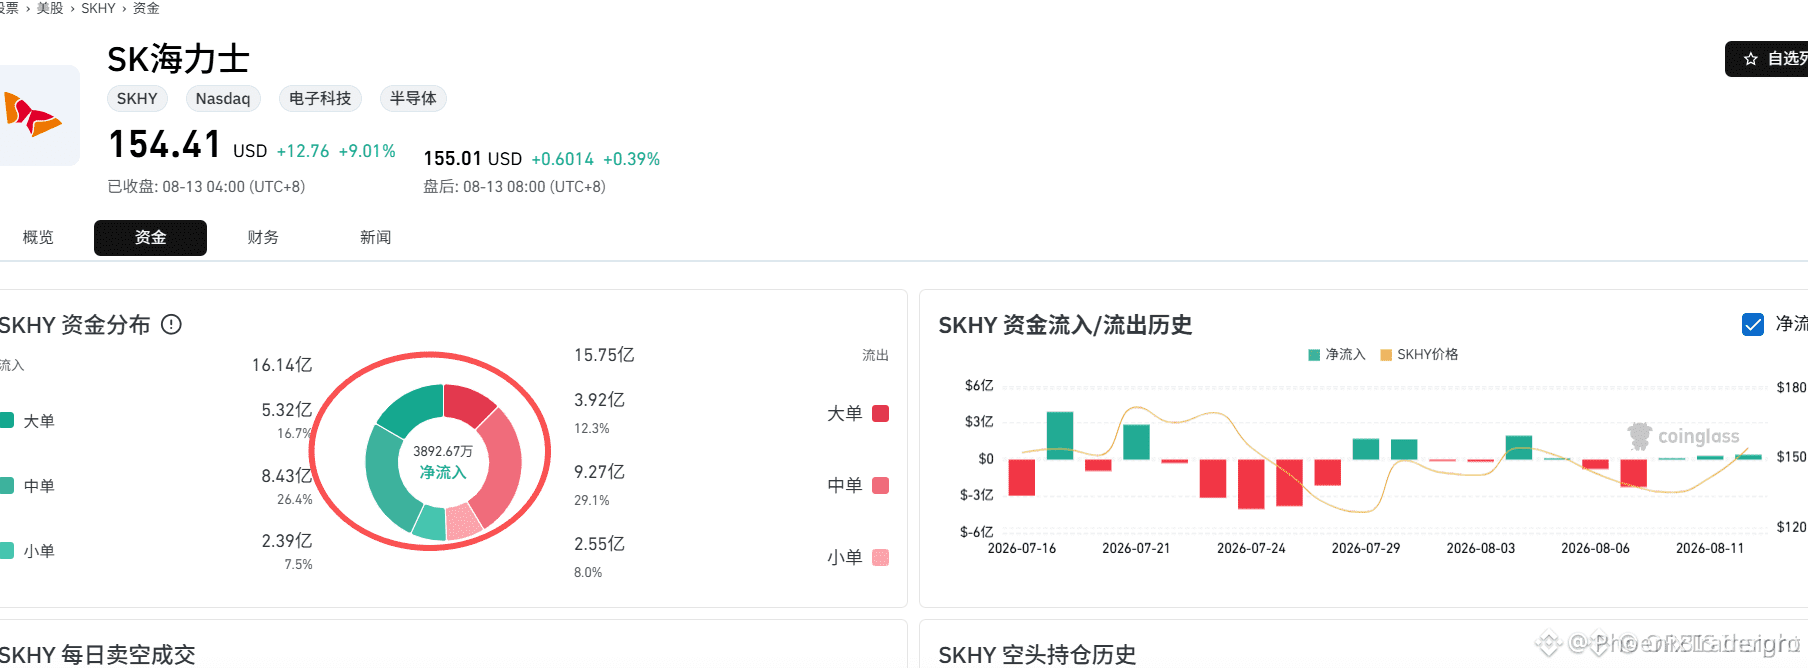Click the SKHY 空头持仓历史 heading

pos(1037,655)
